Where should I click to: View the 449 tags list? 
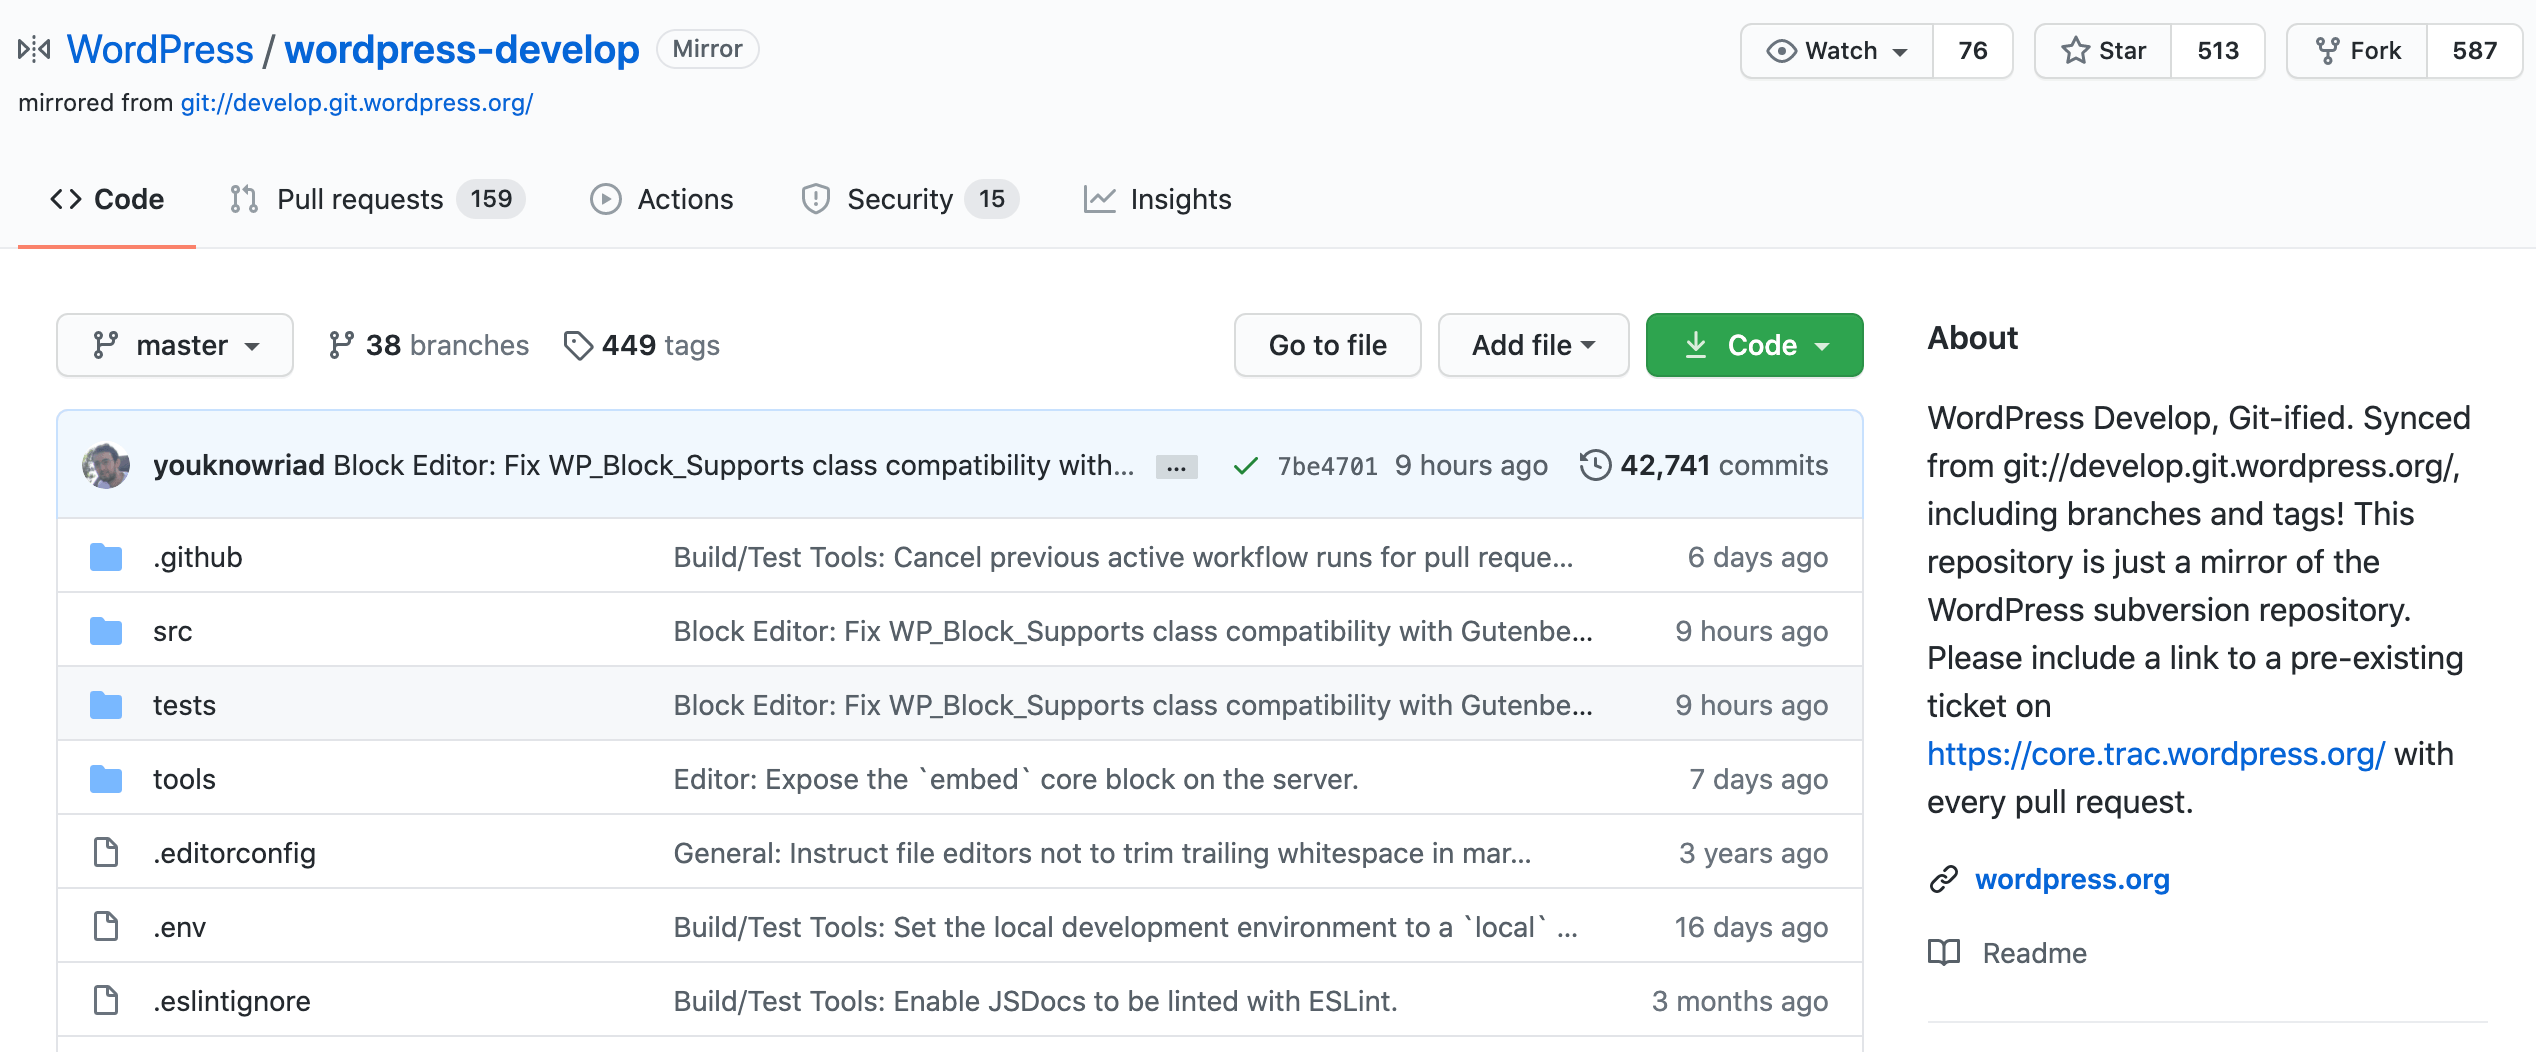click(x=641, y=345)
